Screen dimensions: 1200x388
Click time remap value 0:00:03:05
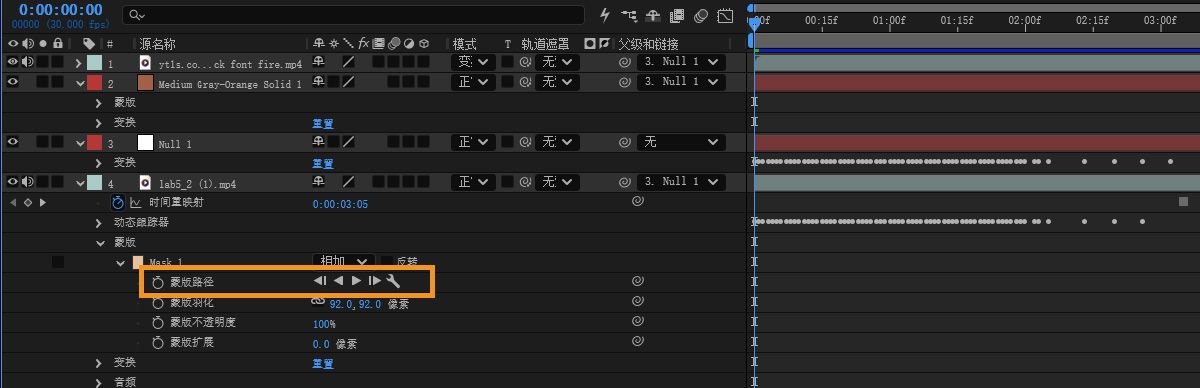click(340, 203)
